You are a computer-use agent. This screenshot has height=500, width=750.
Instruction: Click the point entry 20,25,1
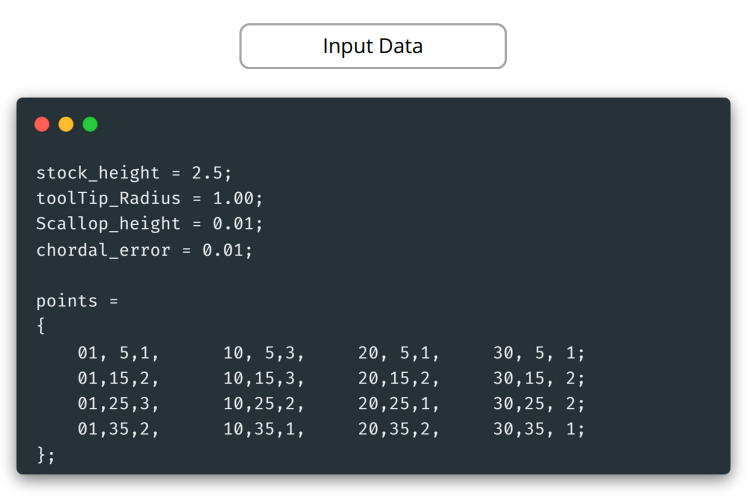398,404
